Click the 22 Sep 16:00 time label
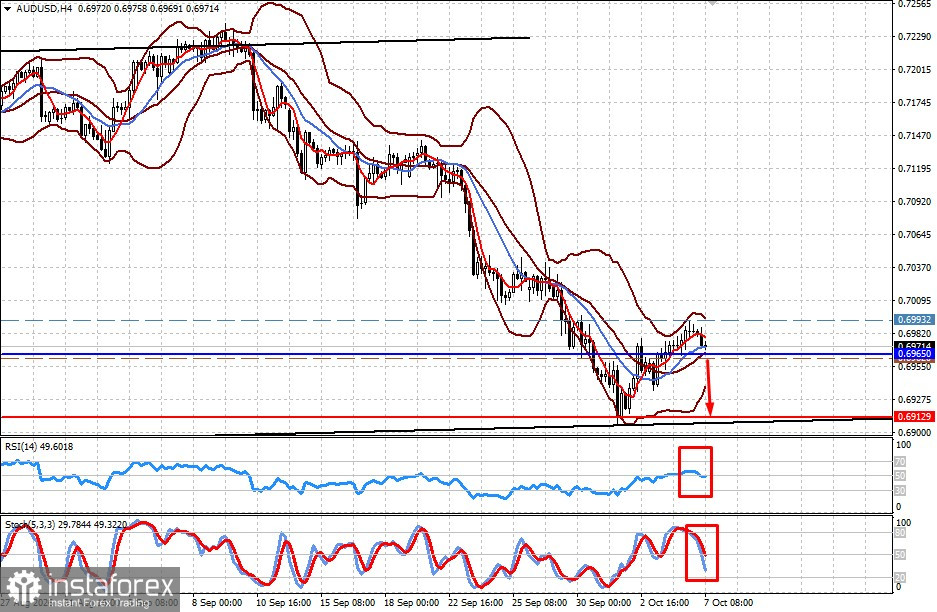 pyautogui.click(x=476, y=602)
